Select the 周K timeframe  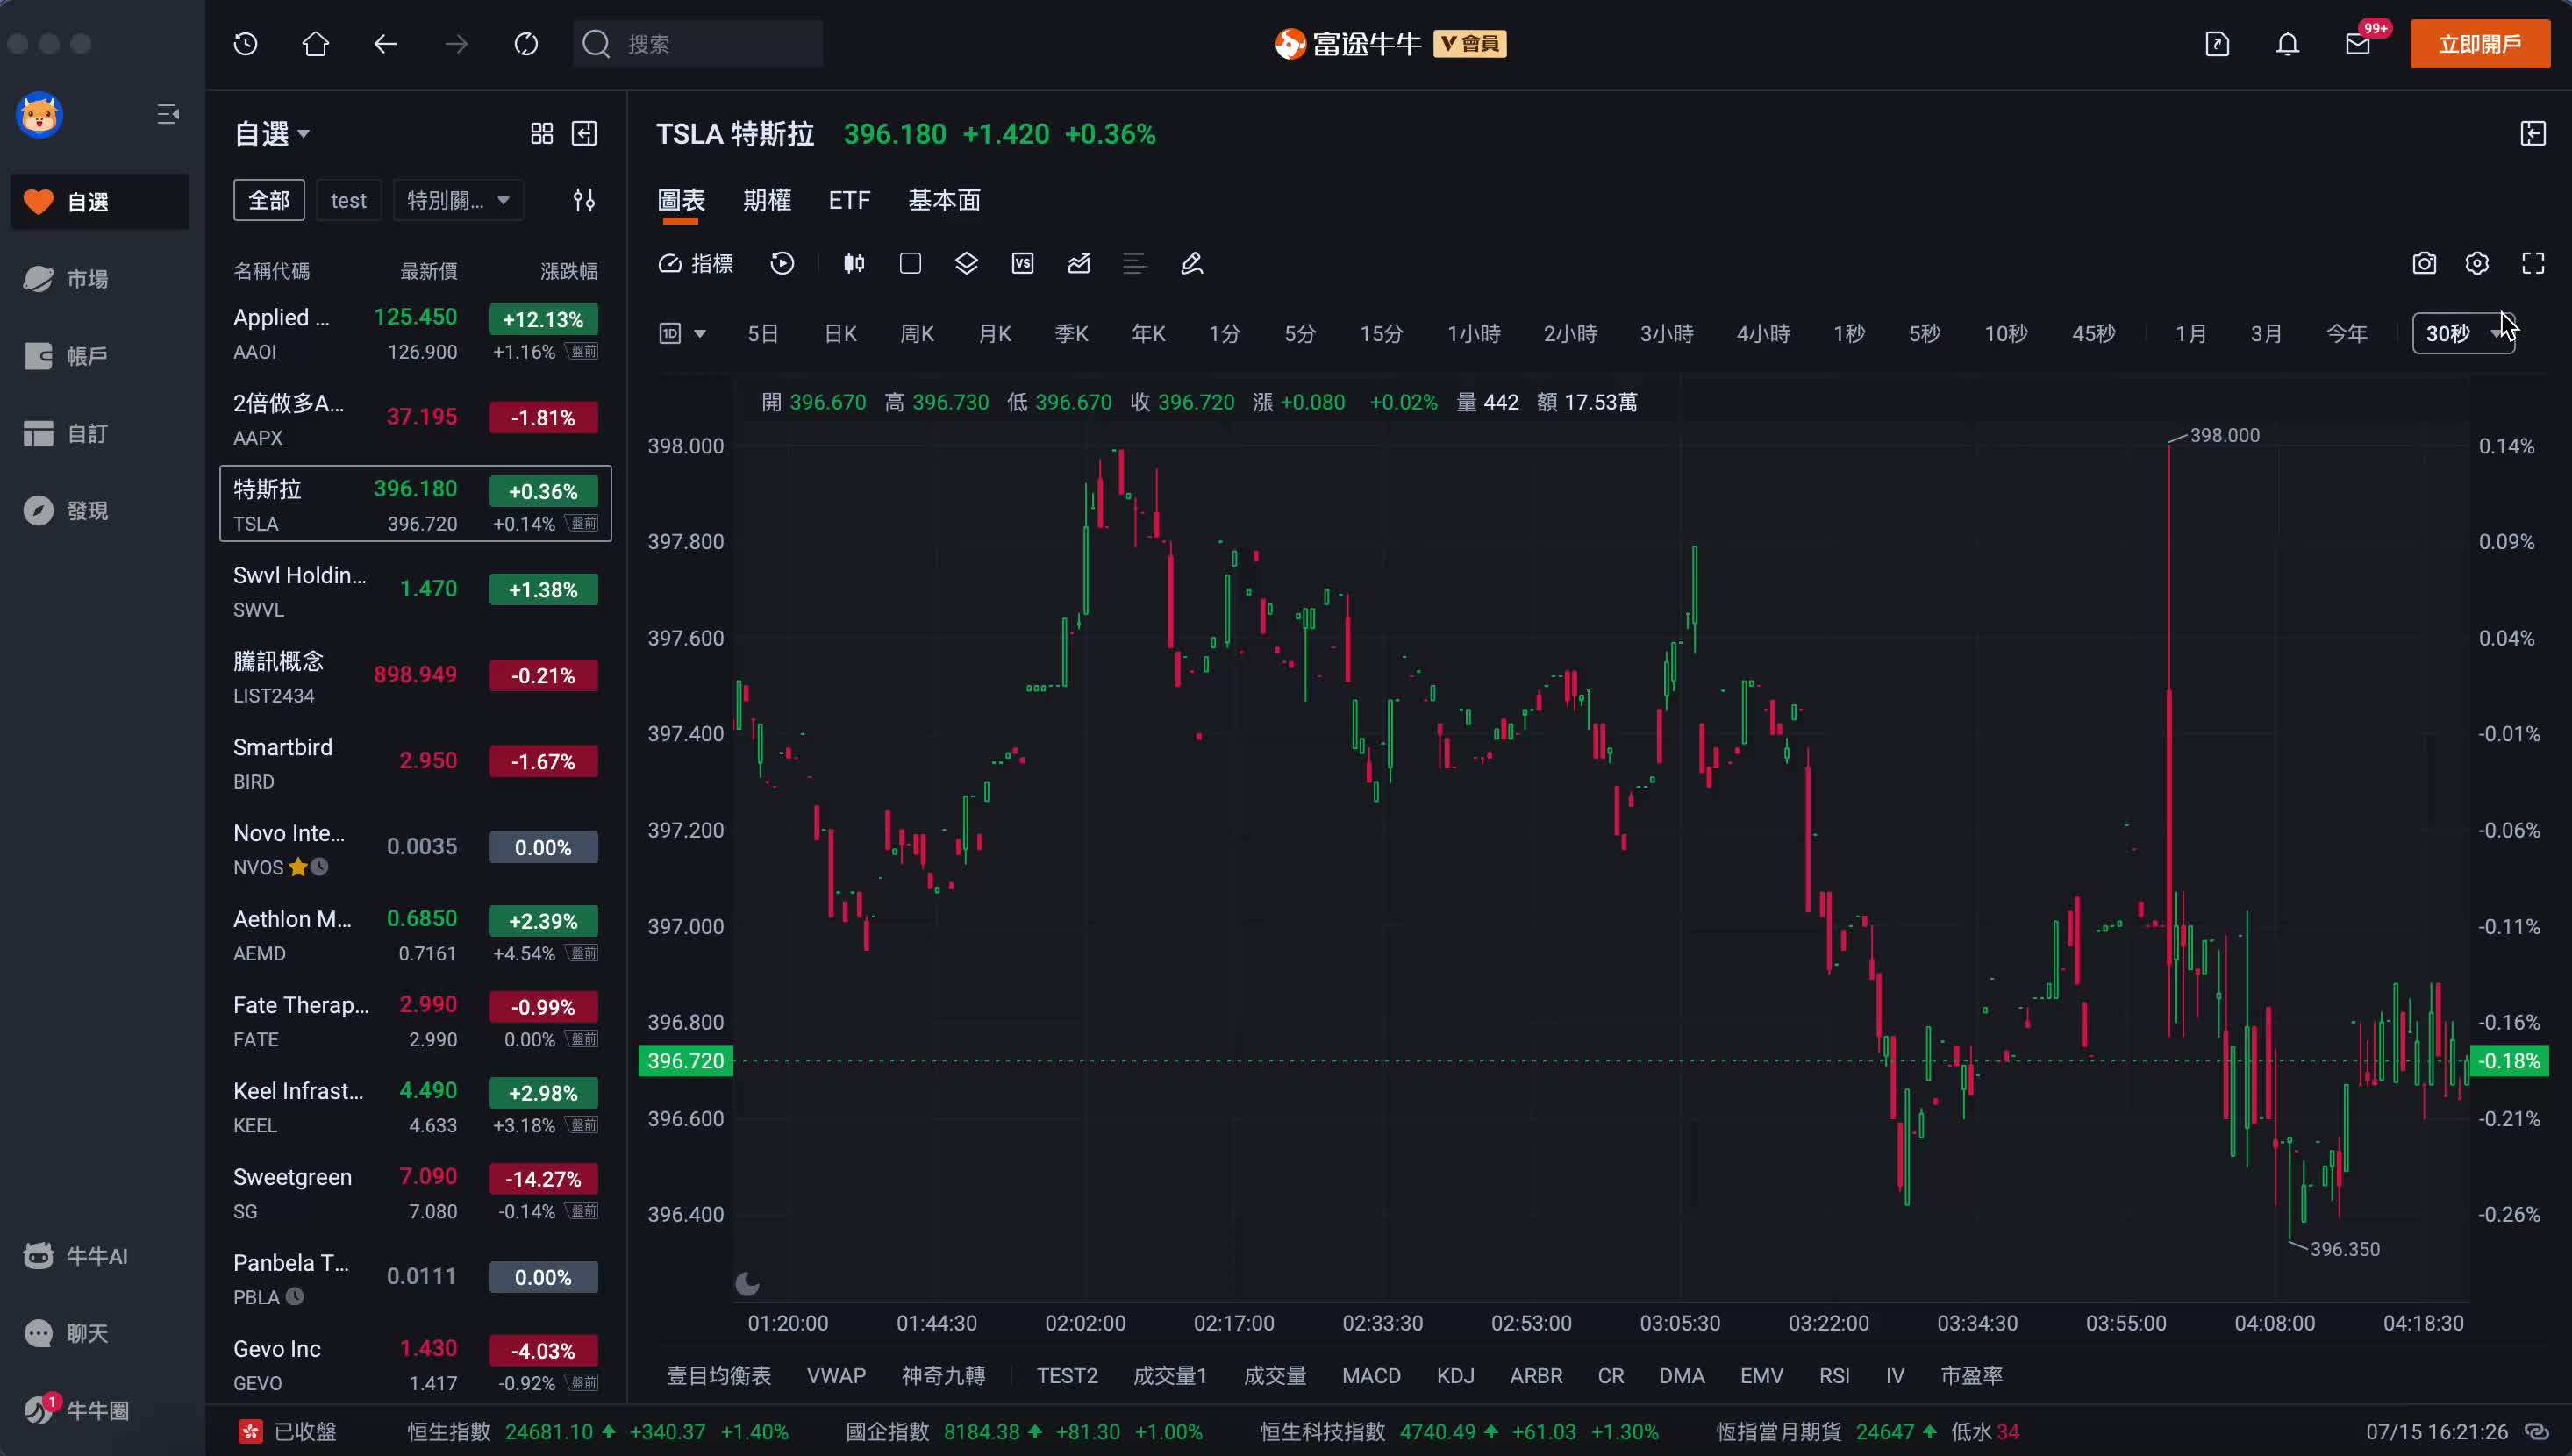tap(917, 334)
